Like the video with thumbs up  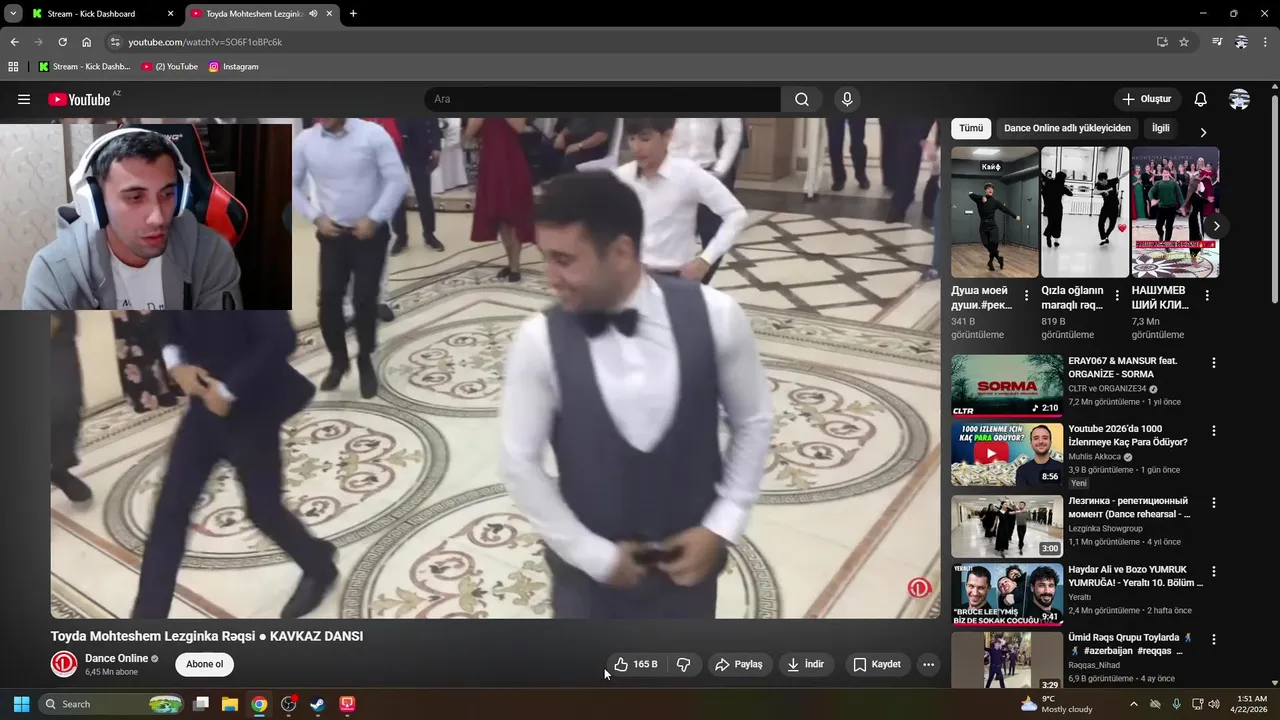coord(635,664)
